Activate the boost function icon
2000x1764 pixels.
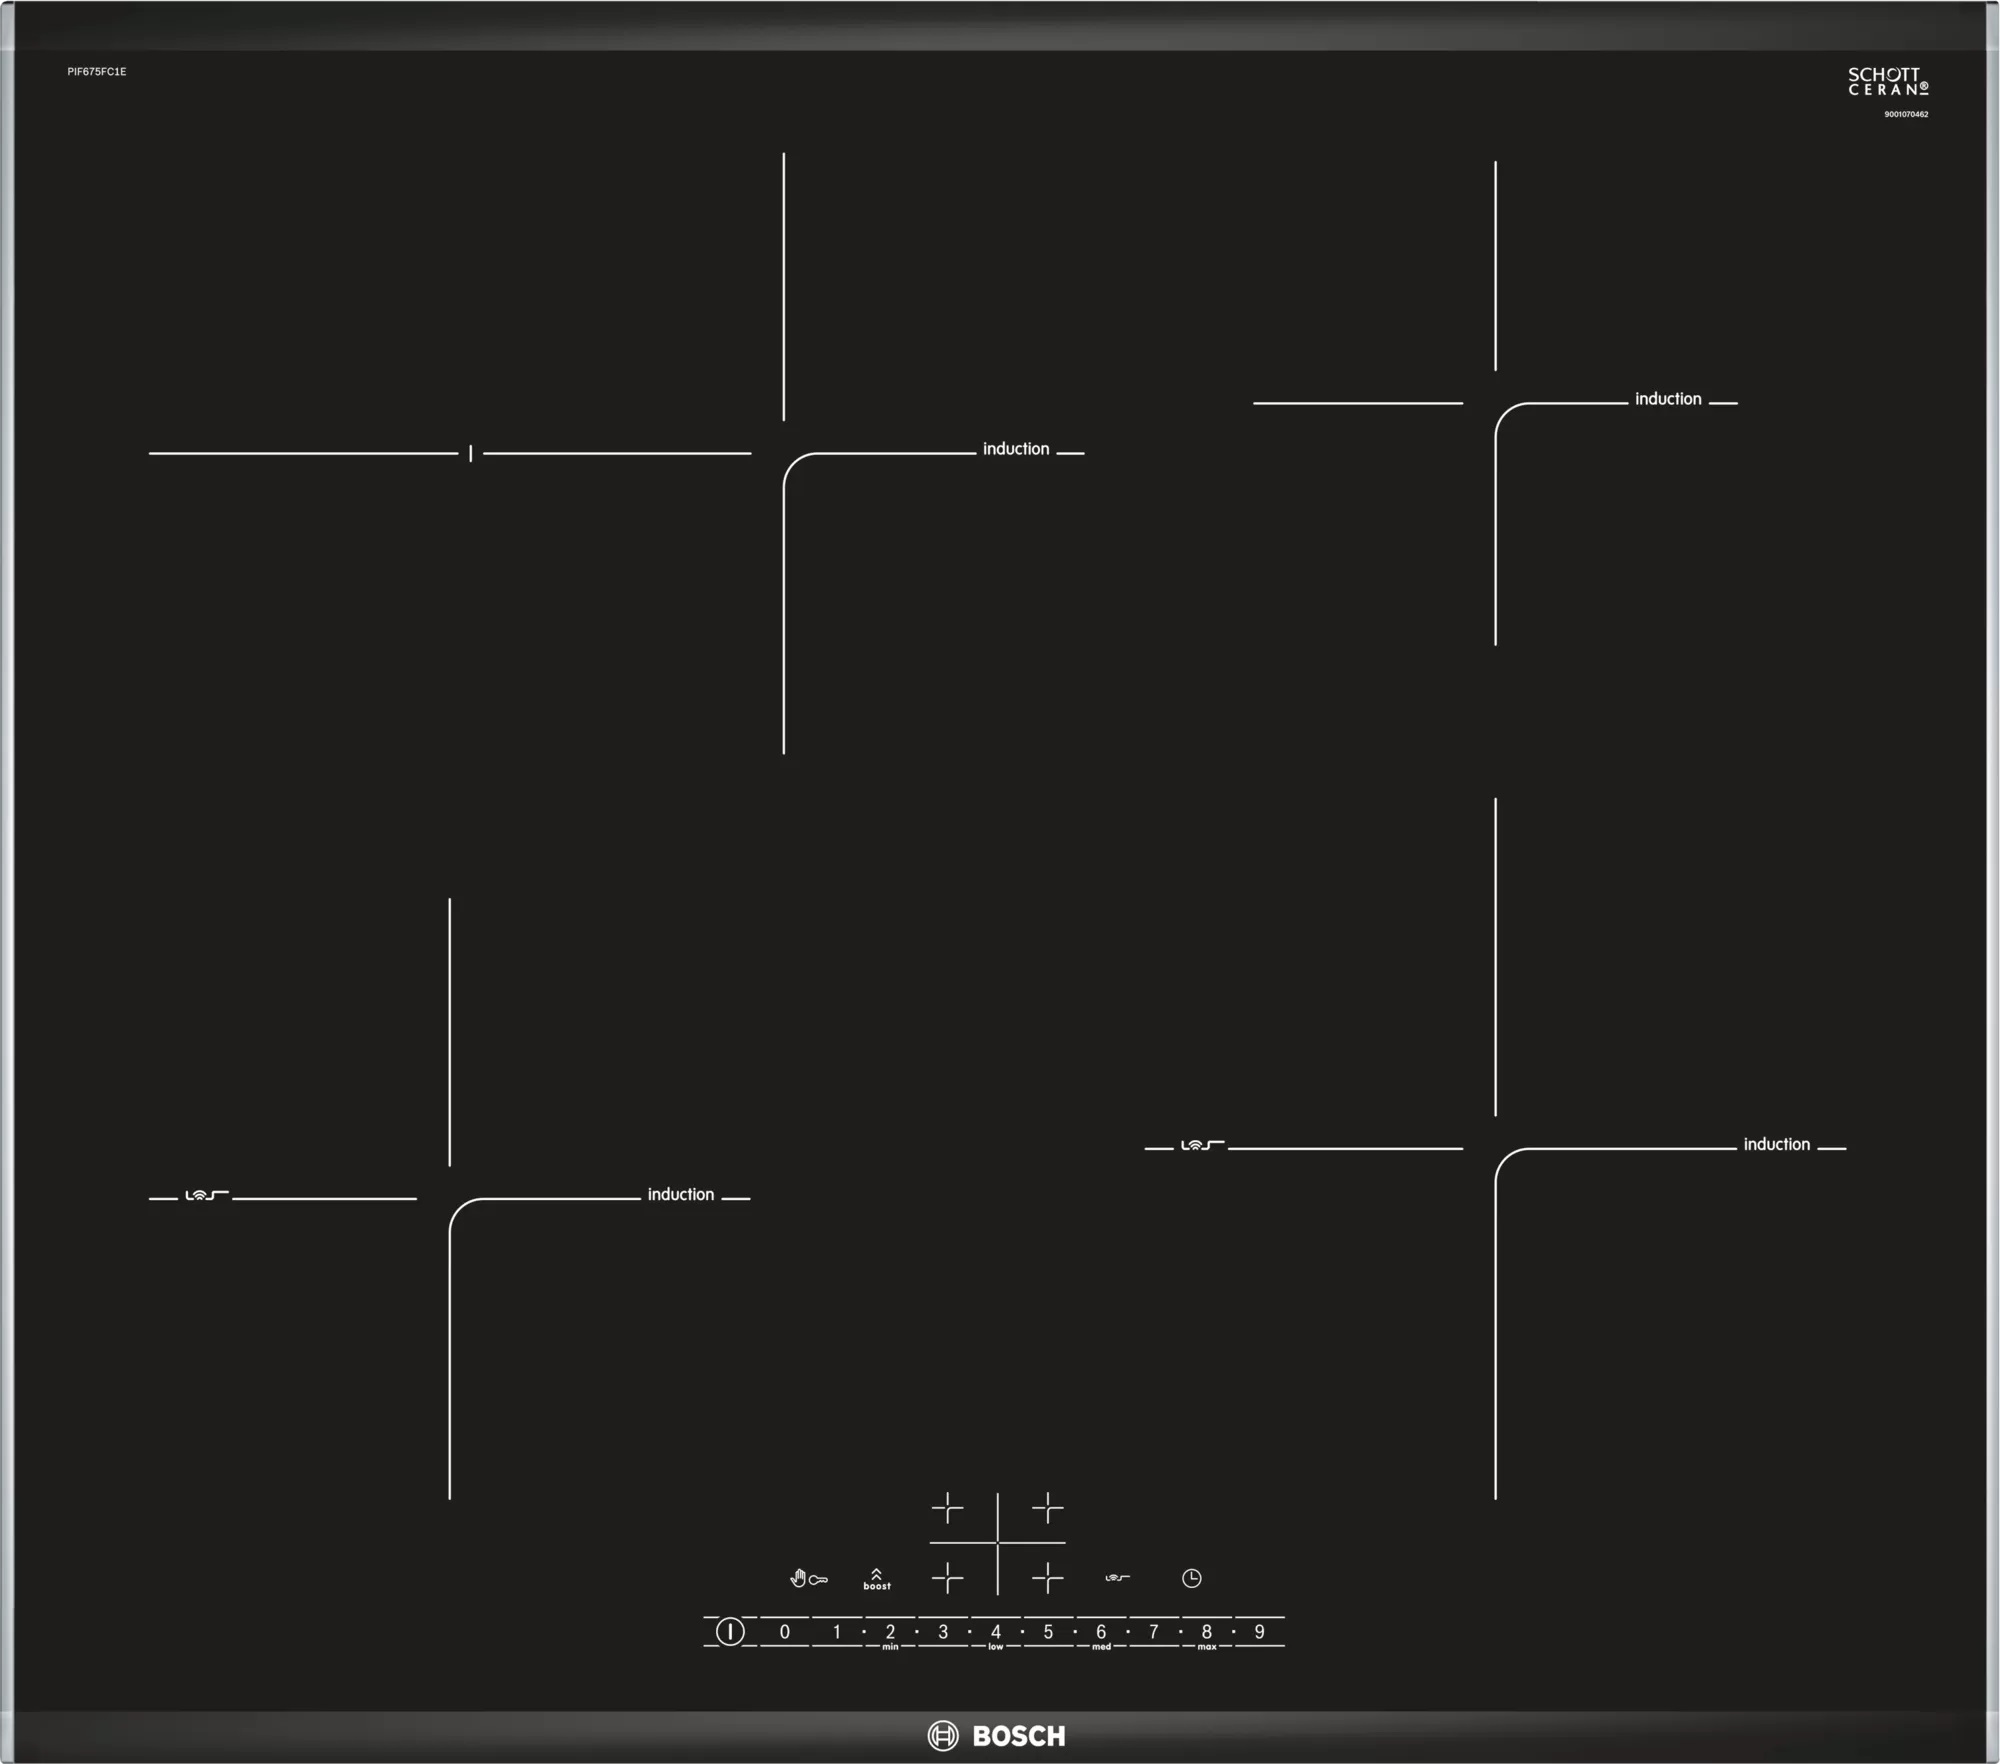tap(876, 1579)
